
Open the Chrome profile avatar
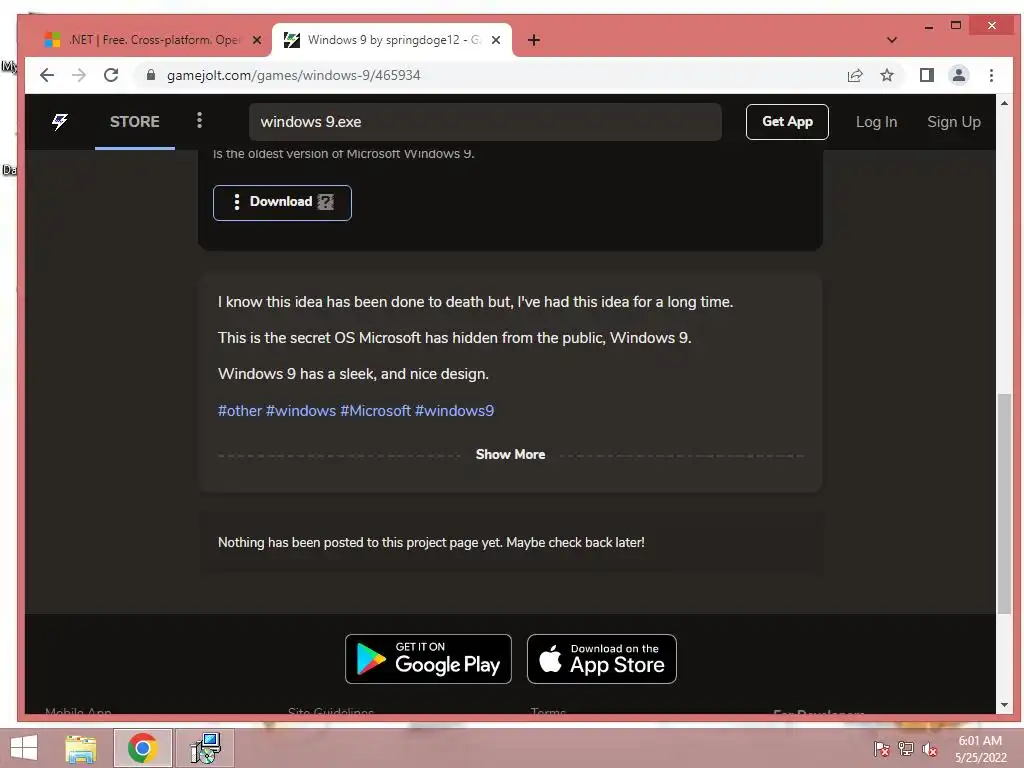coord(959,75)
